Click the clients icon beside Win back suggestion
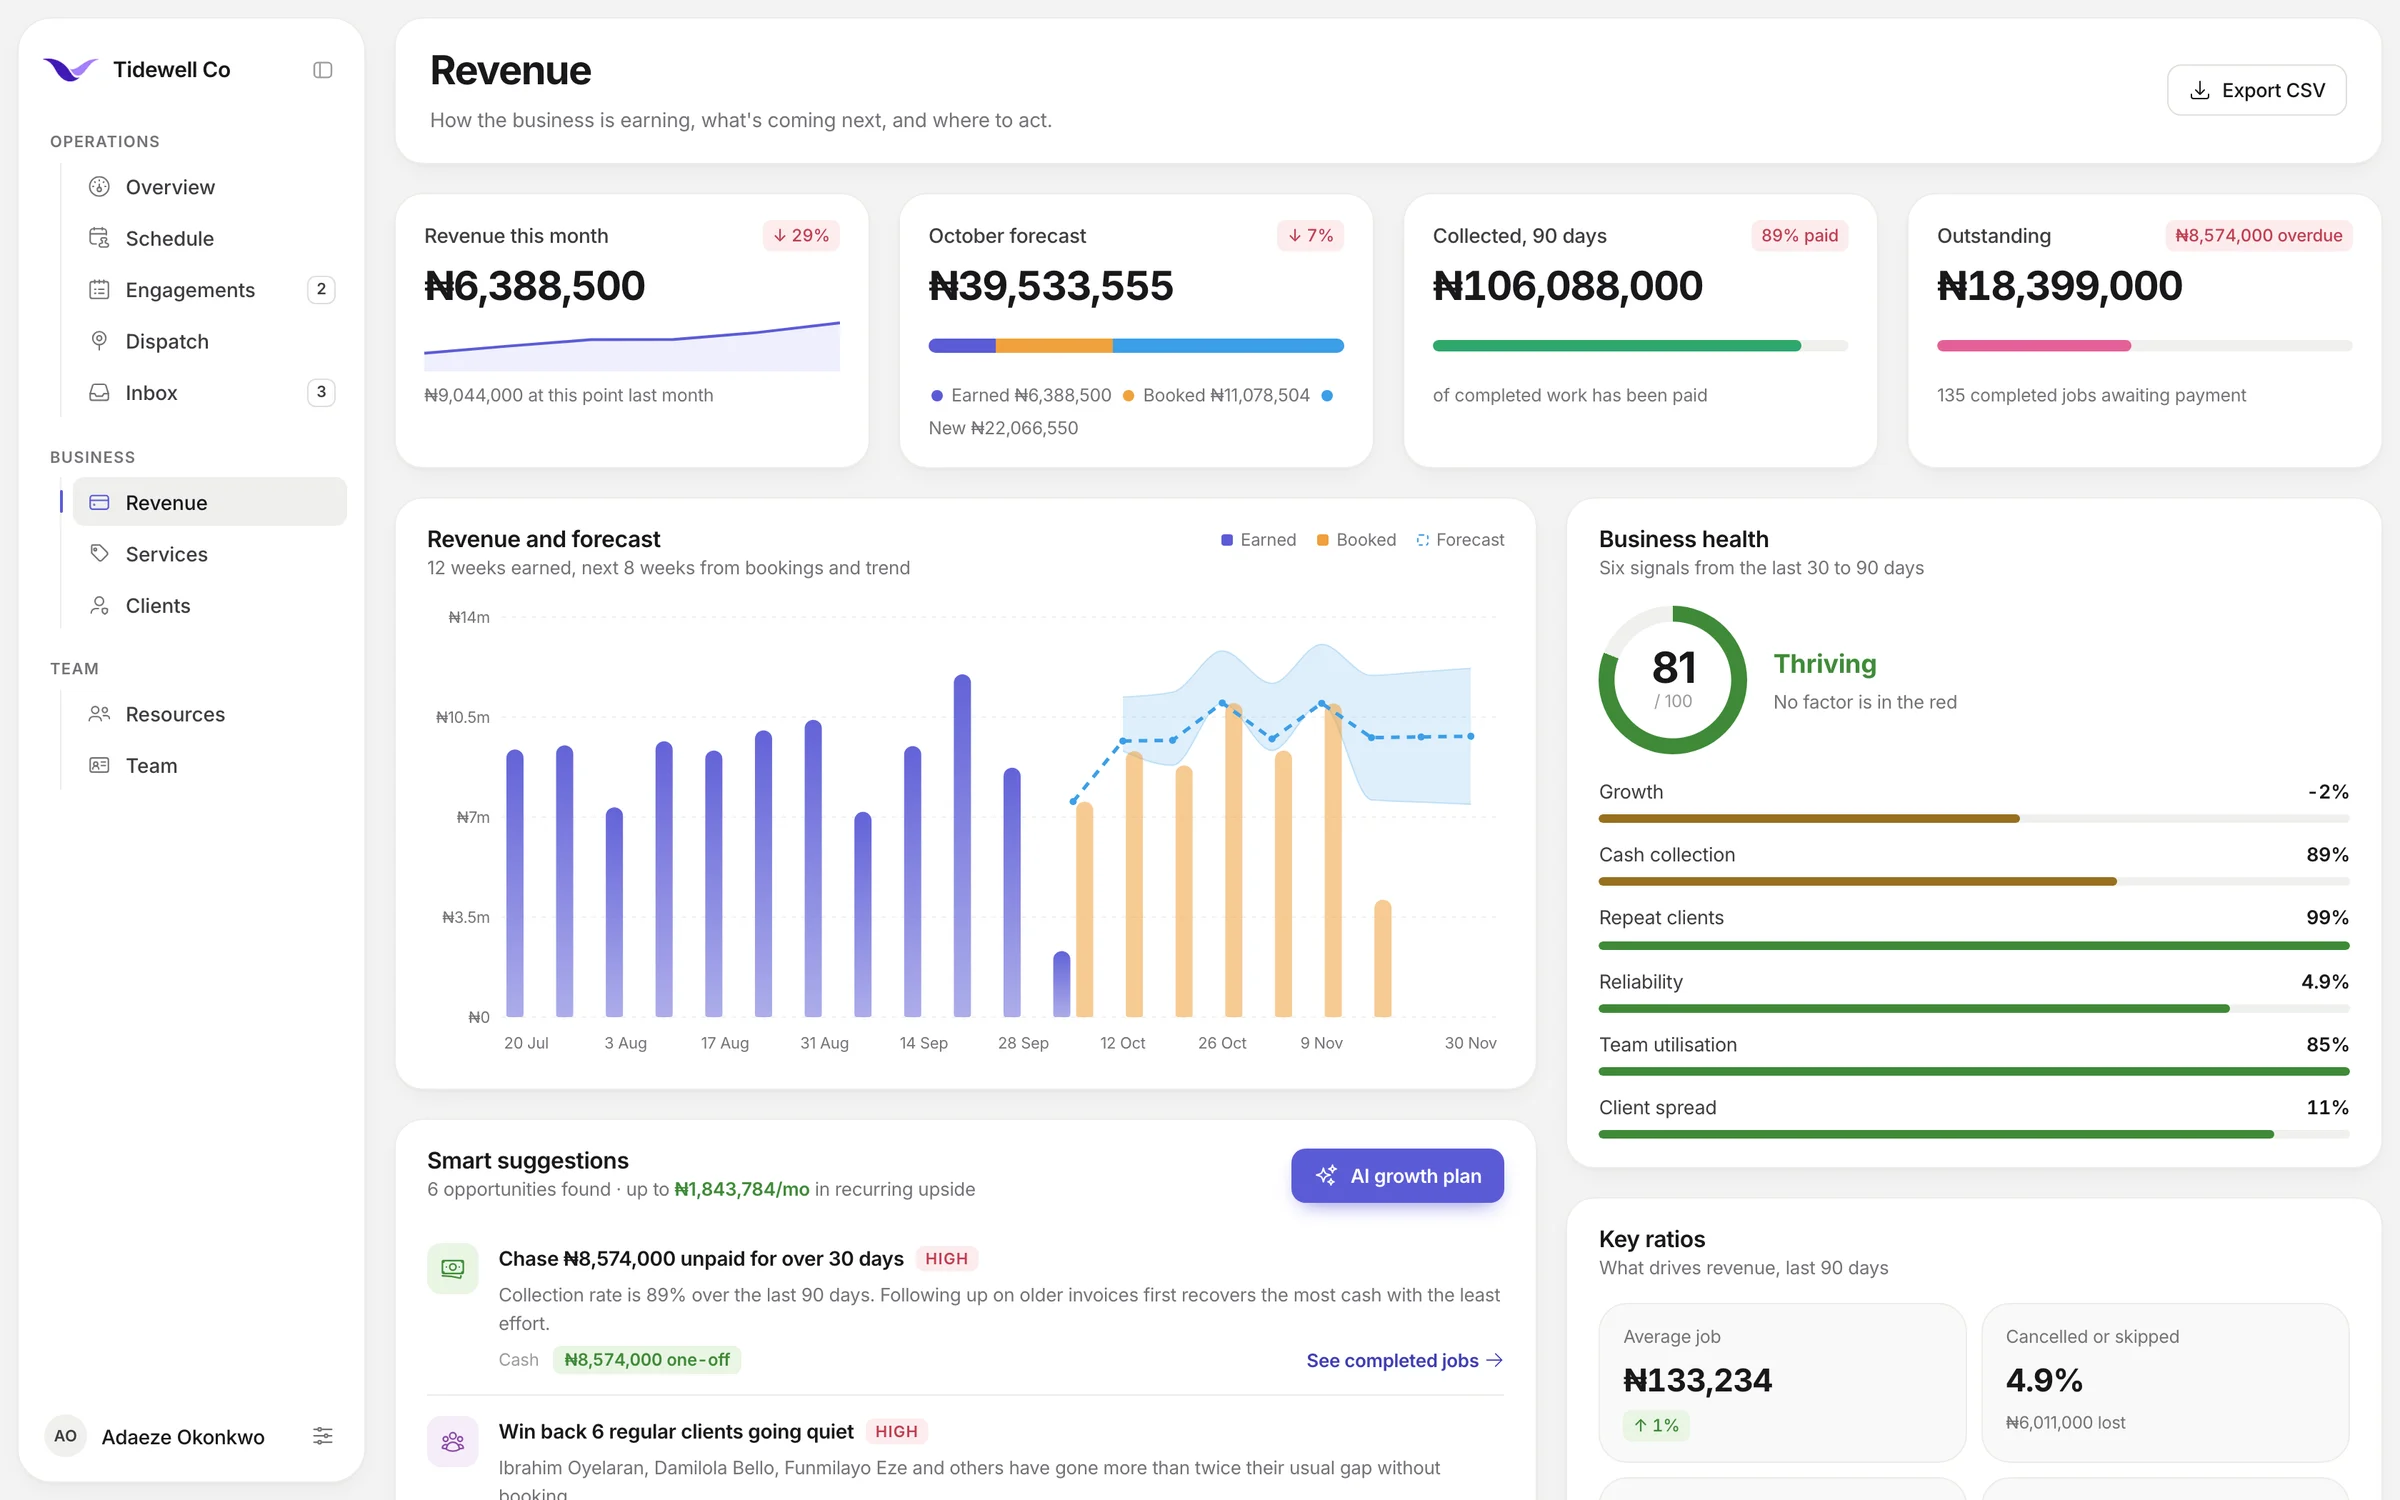This screenshot has height=1500, width=2400. coord(453,1441)
